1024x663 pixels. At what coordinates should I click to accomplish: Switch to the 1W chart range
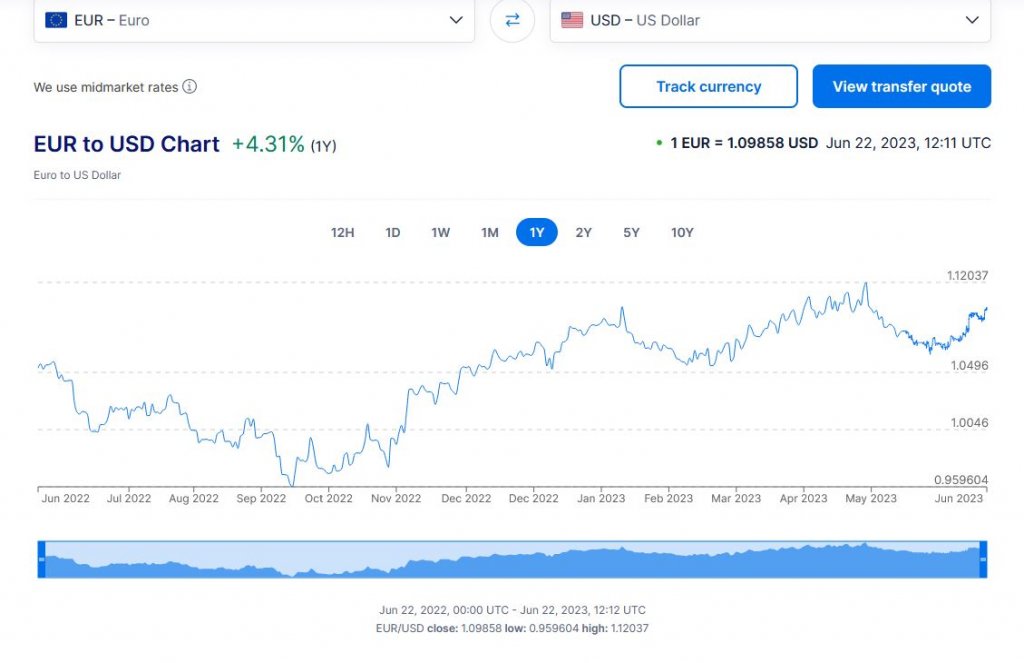(x=440, y=232)
